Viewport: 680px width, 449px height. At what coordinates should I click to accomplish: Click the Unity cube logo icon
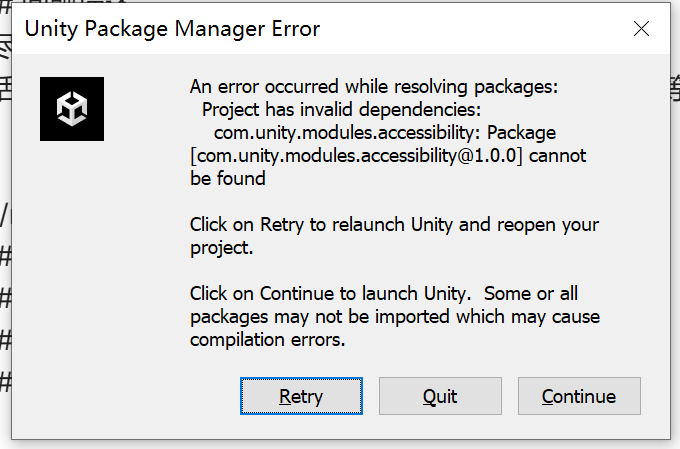click(72, 109)
